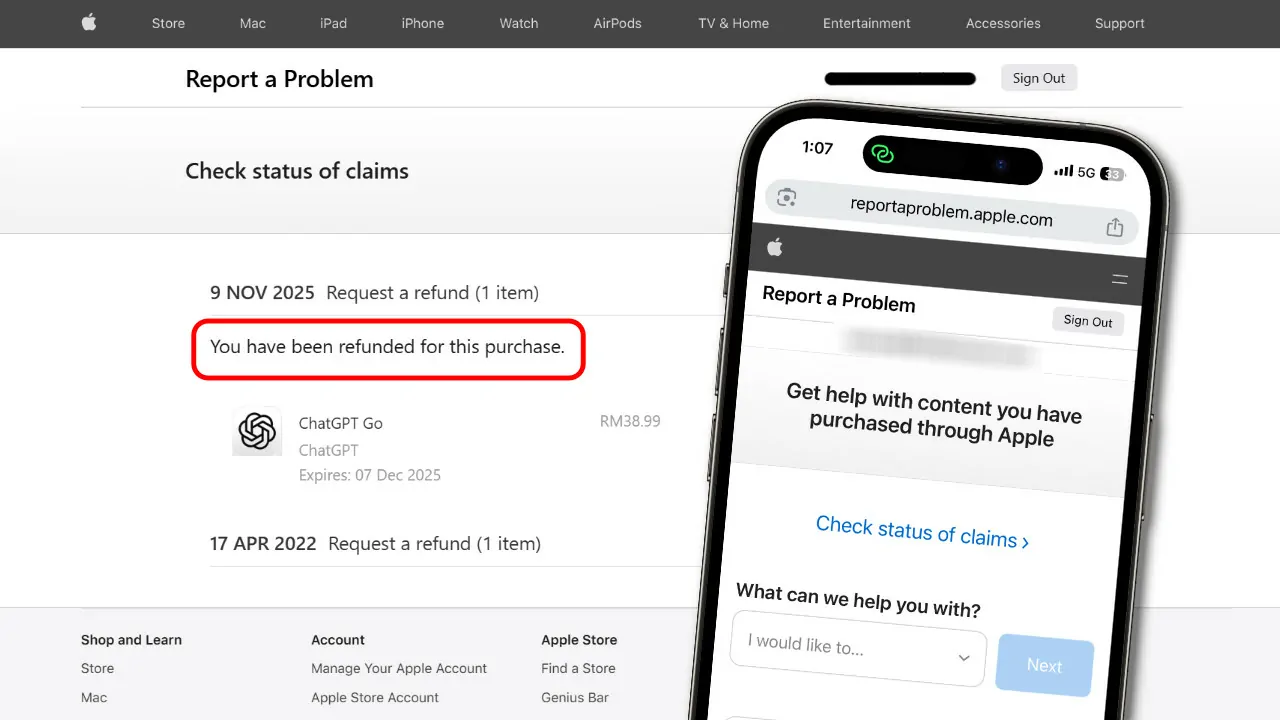Tap Sign Out on the phone screen
Viewport: 1280px width, 720px height.
[x=1088, y=320]
